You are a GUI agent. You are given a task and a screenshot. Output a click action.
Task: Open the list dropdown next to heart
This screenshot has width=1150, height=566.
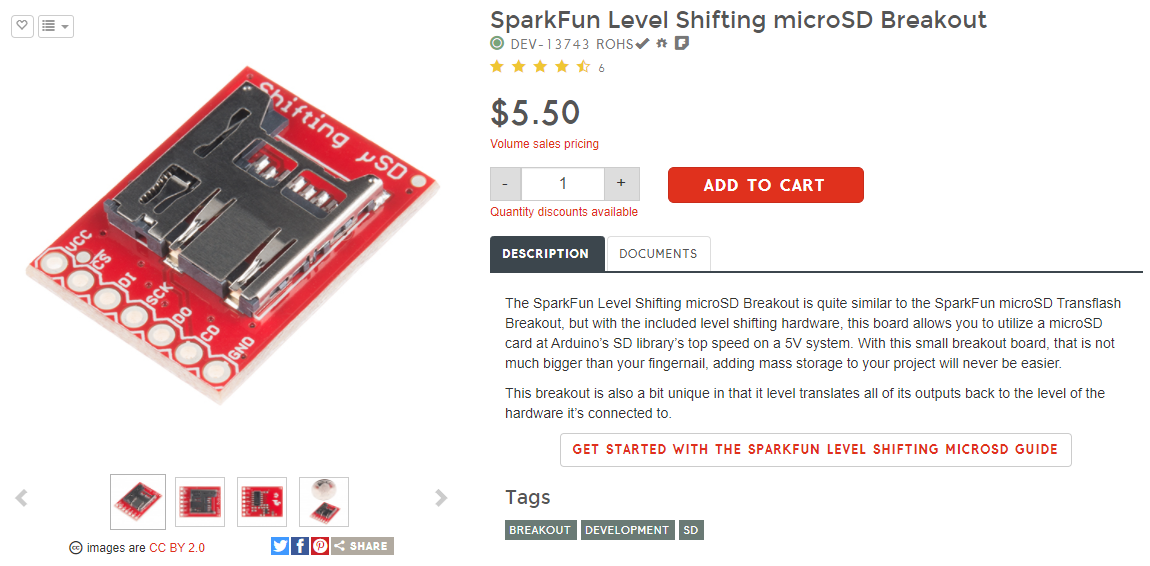(x=55, y=26)
